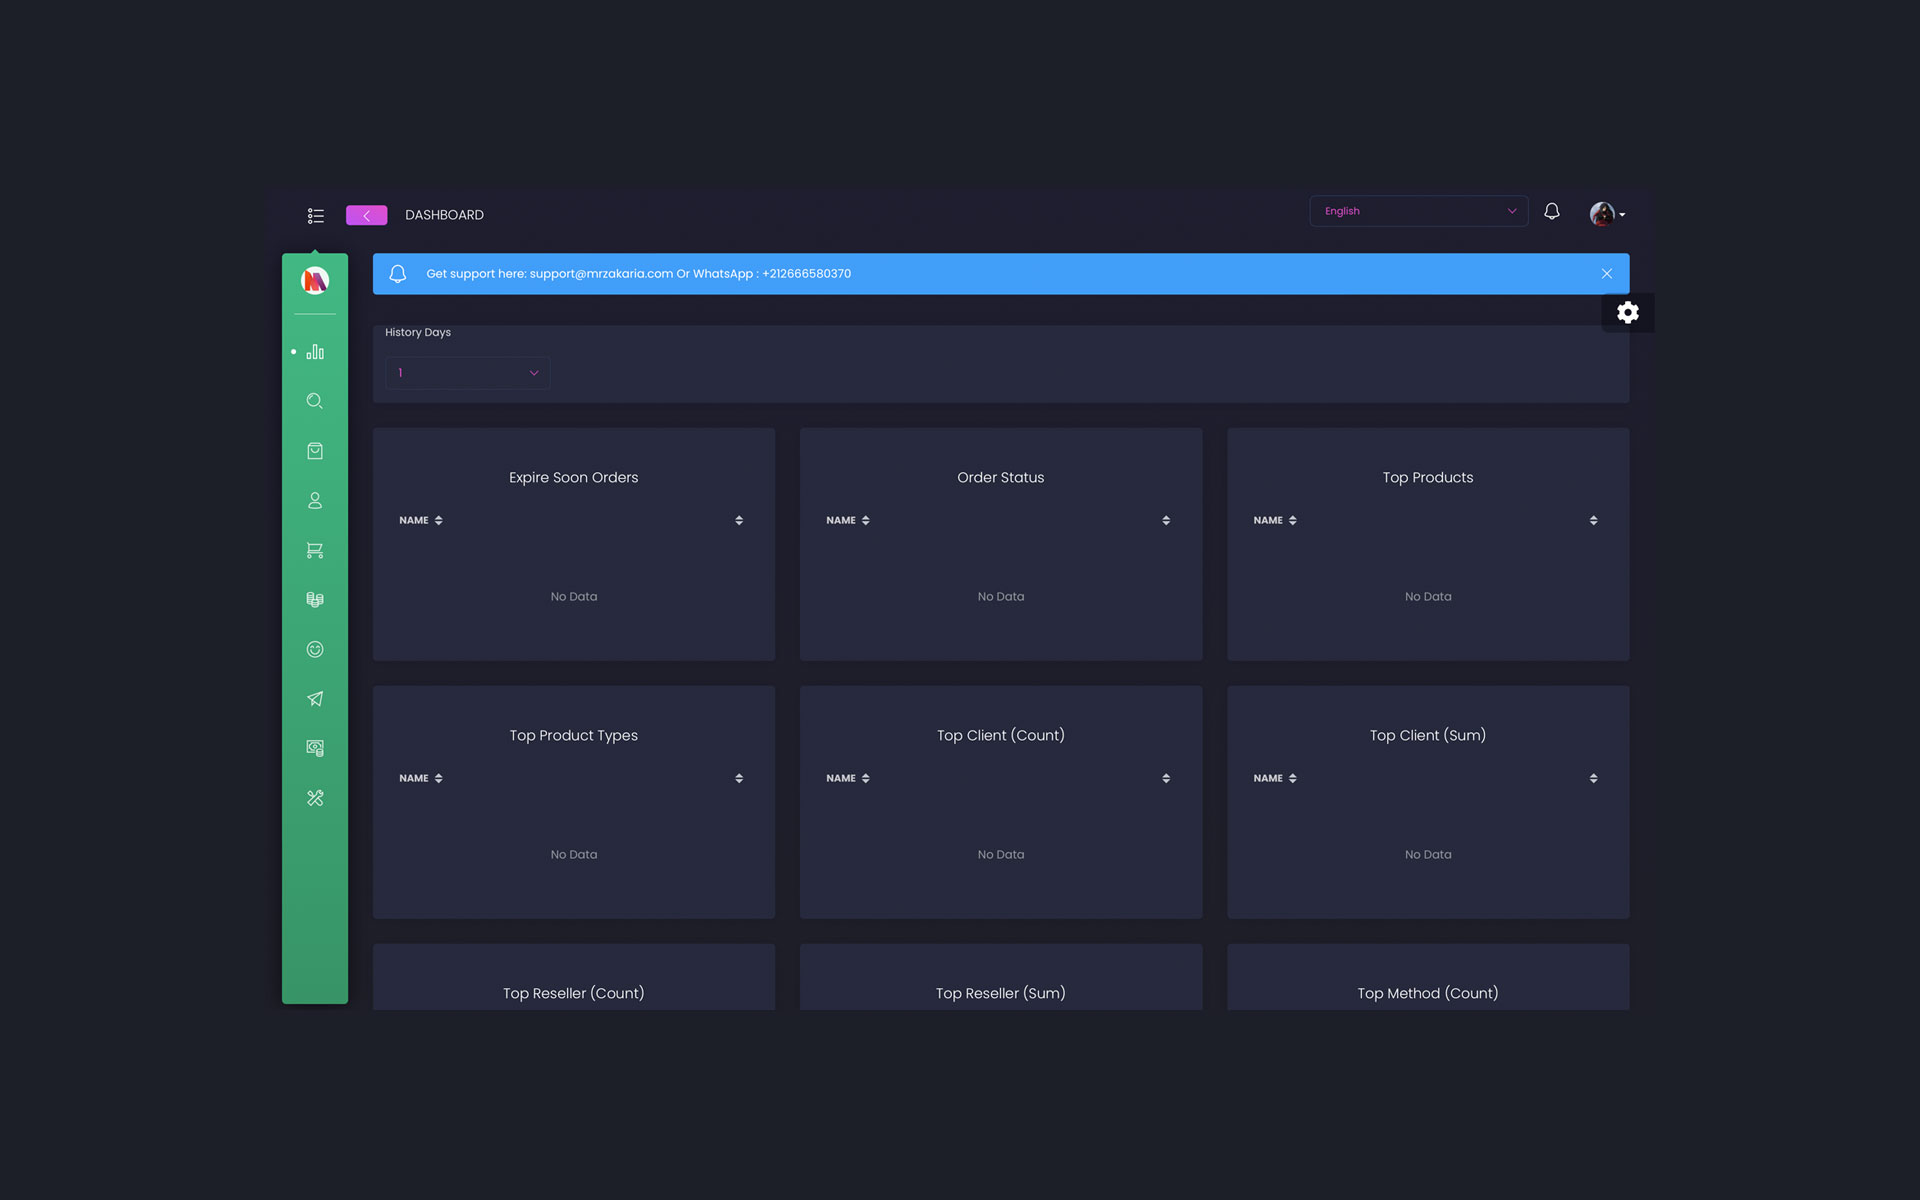Click the tools icon at sidebar bottom
The image size is (1920, 1200).
[315, 797]
